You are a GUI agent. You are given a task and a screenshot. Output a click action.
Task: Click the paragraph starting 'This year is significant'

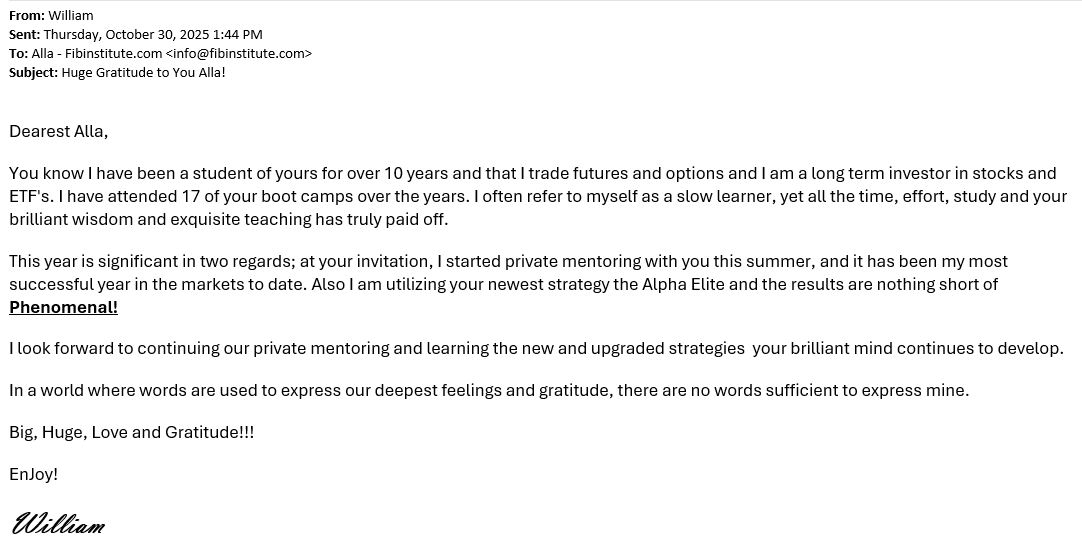[508, 262]
